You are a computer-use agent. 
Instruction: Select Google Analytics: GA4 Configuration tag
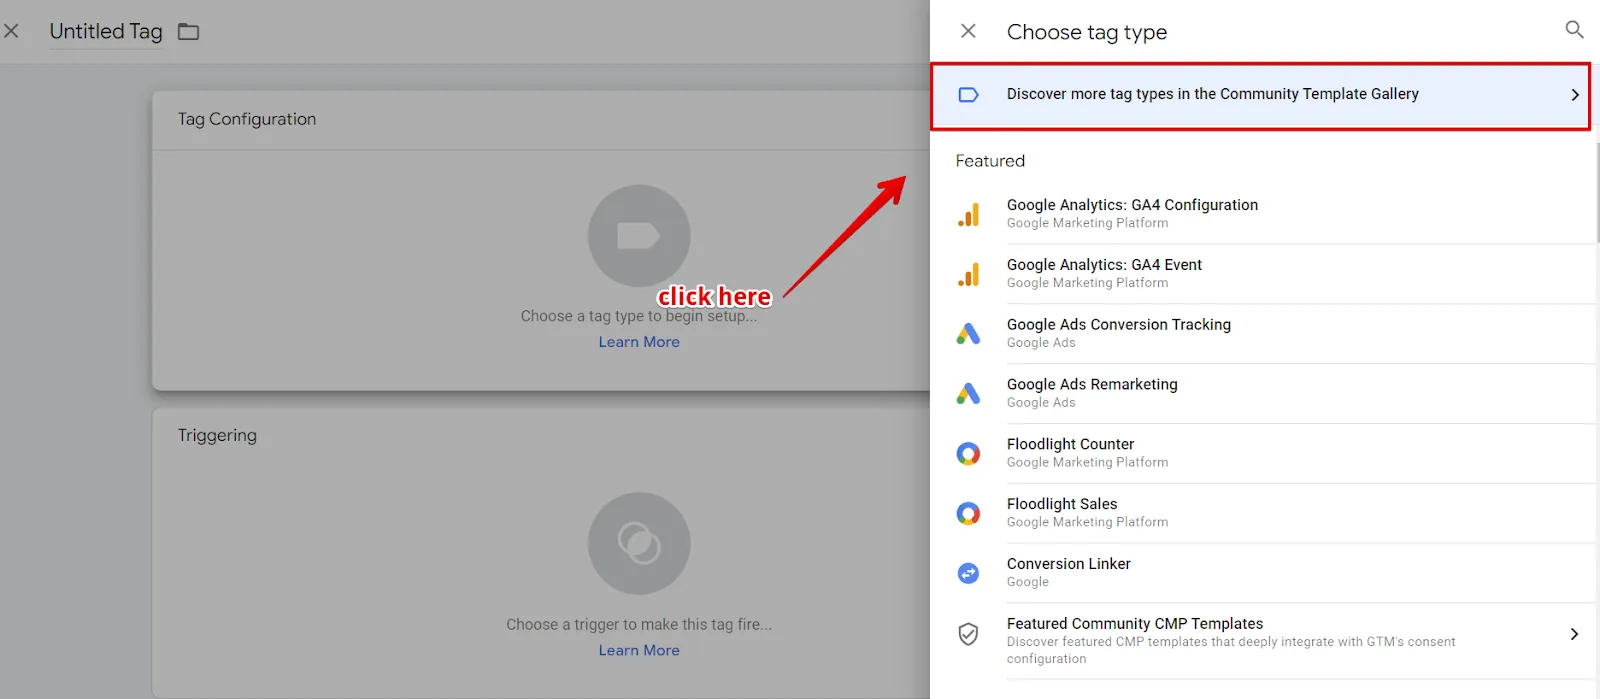(1262, 213)
